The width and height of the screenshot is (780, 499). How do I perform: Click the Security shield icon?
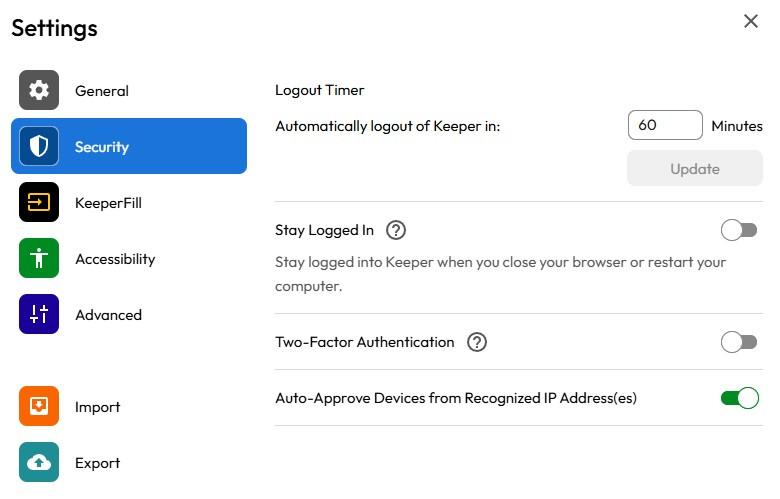39,146
